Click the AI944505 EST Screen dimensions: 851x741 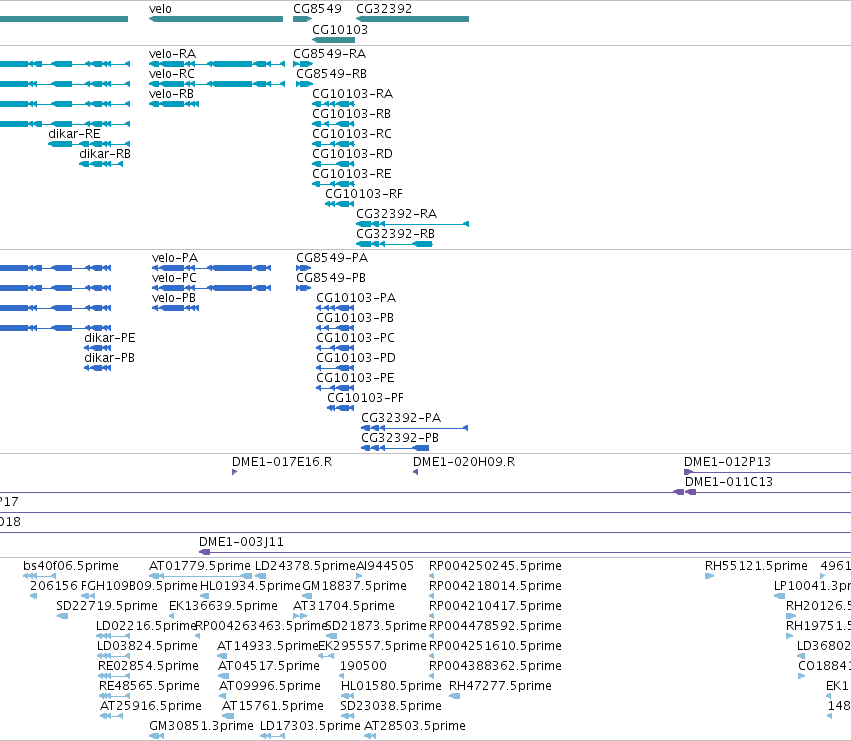[x=359, y=576]
